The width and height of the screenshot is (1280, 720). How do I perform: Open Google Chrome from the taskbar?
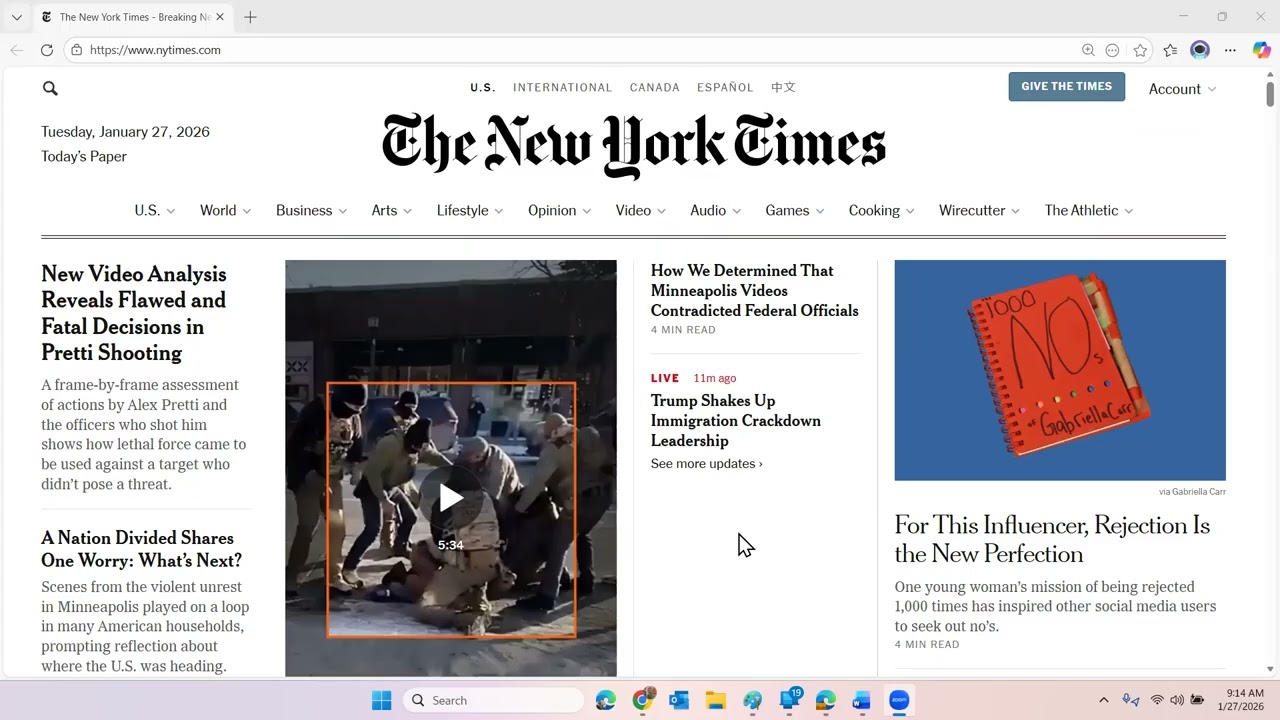click(x=643, y=700)
